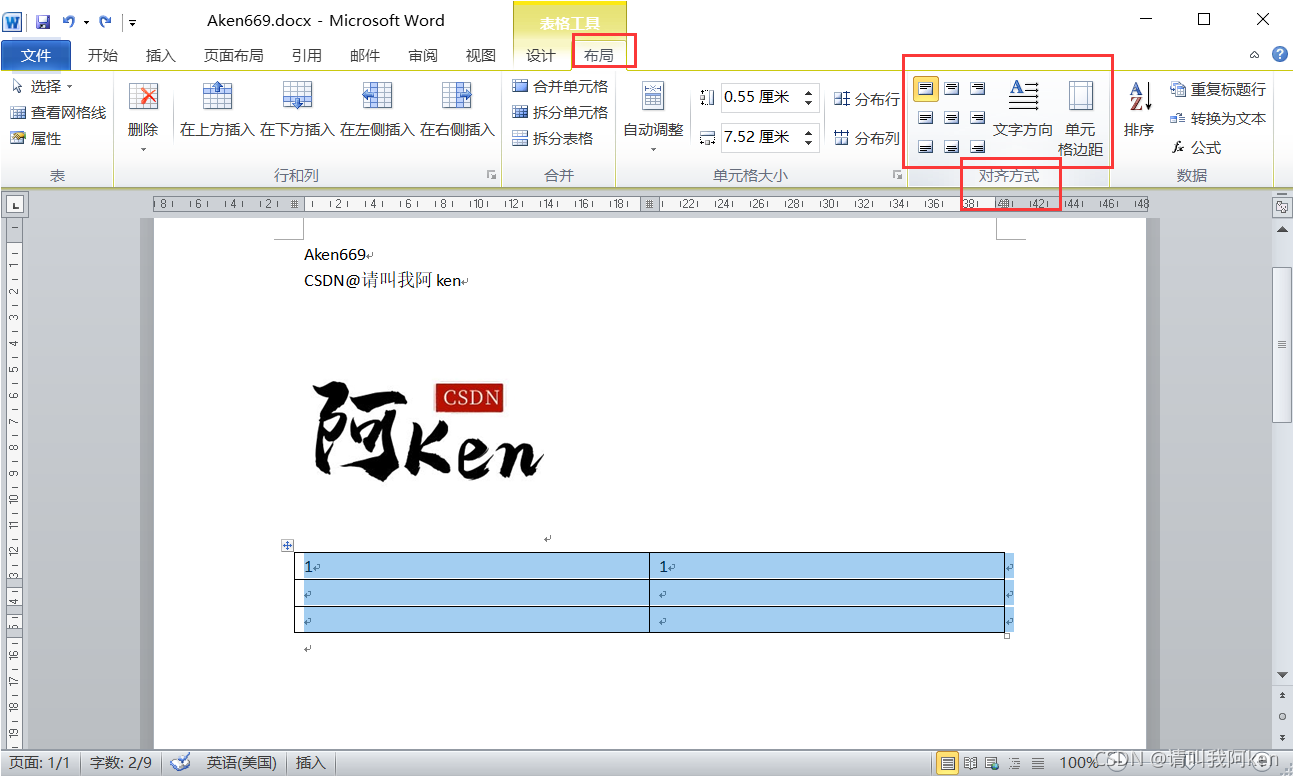Switch to the 引用 ribbon tab
The width and height of the screenshot is (1294, 777).
[306, 56]
